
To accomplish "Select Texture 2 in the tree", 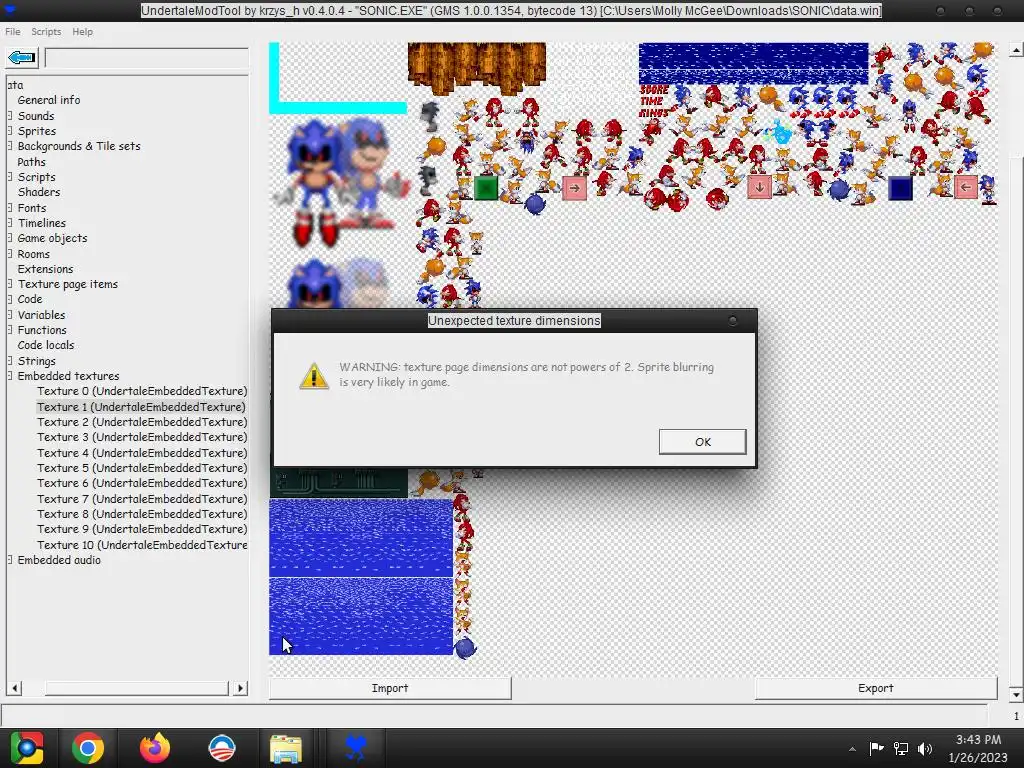I will (x=142, y=422).
